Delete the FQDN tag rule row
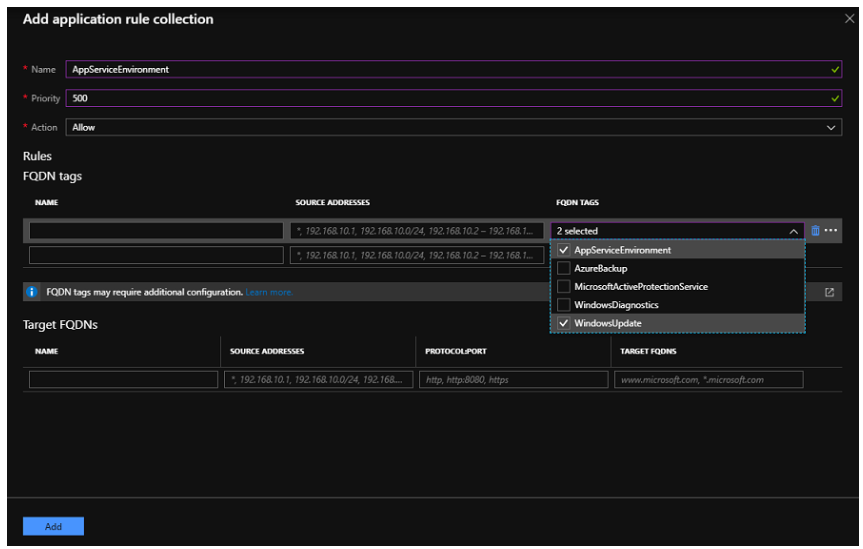863x549 pixels. tap(815, 231)
